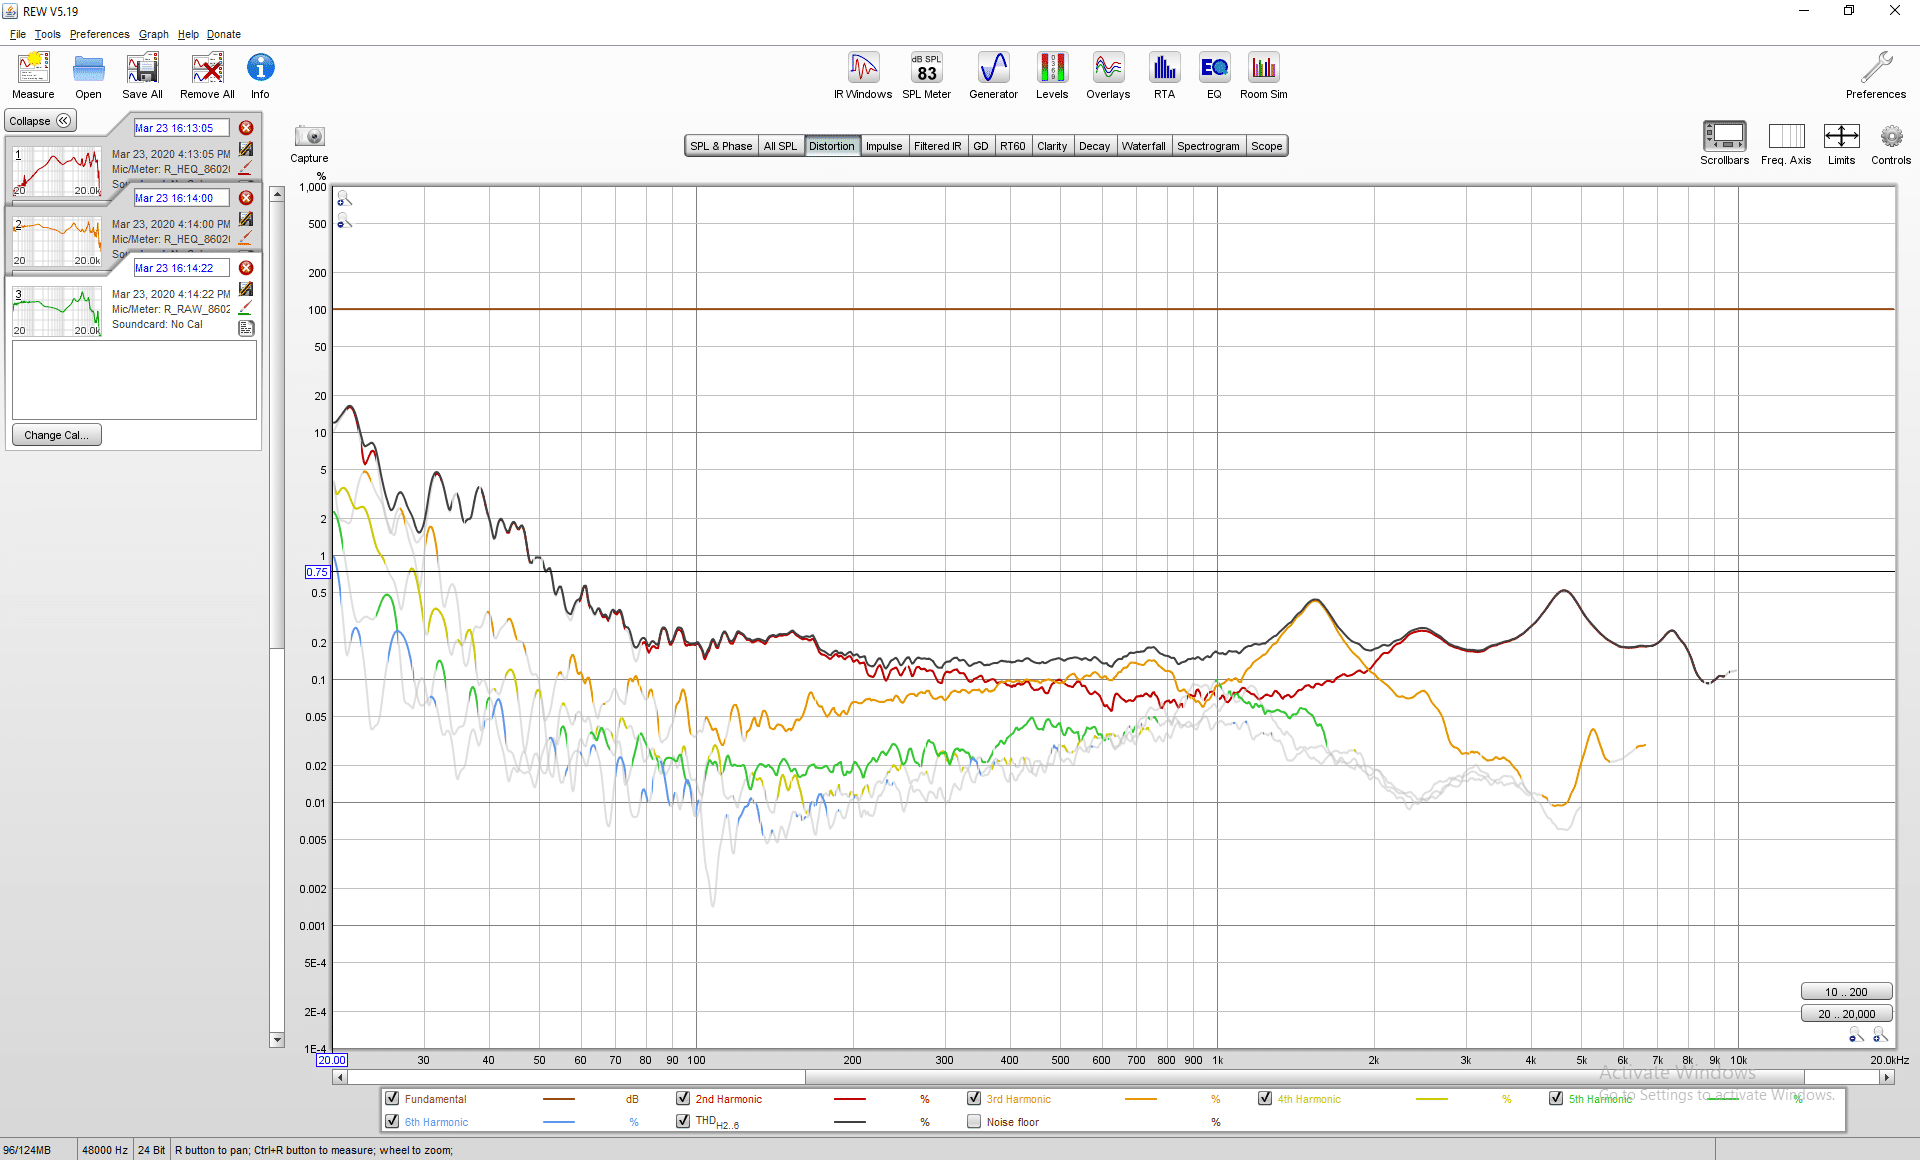
Task: Change trace colour of measurement 2
Action: click(x=246, y=238)
